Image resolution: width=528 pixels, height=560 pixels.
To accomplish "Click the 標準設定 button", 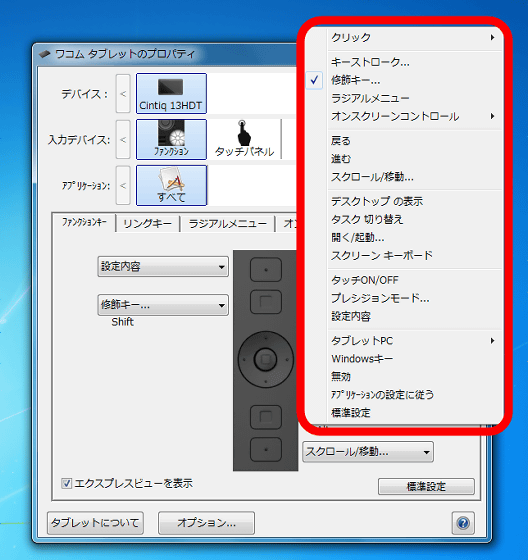I will 426,486.
